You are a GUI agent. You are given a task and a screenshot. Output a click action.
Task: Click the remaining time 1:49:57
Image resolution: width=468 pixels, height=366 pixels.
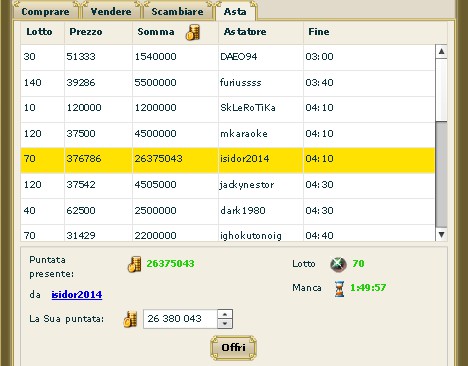(x=368, y=288)
